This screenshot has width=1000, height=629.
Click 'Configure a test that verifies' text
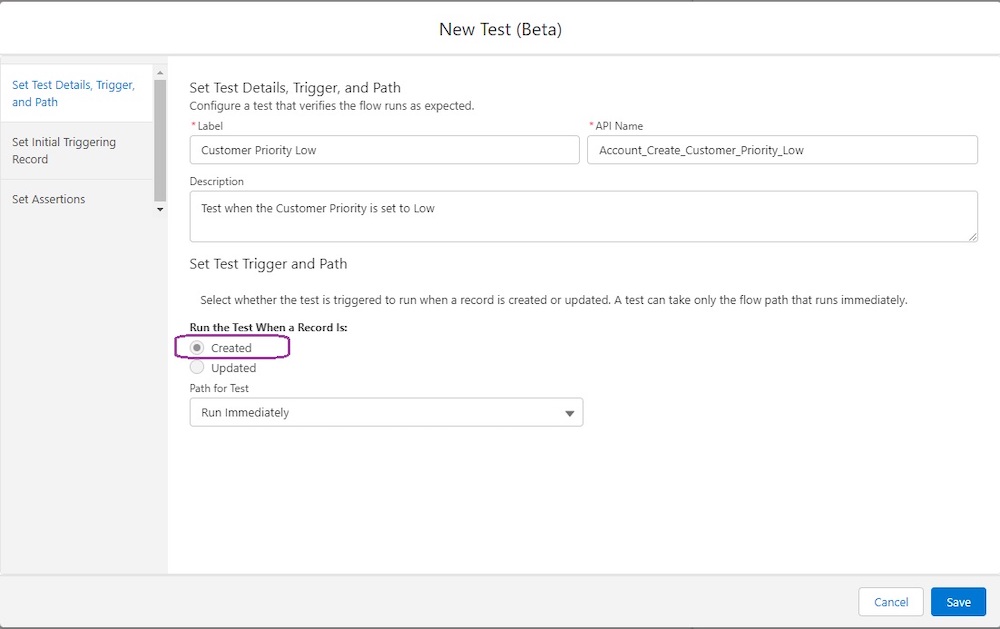[x=332, y=106]
